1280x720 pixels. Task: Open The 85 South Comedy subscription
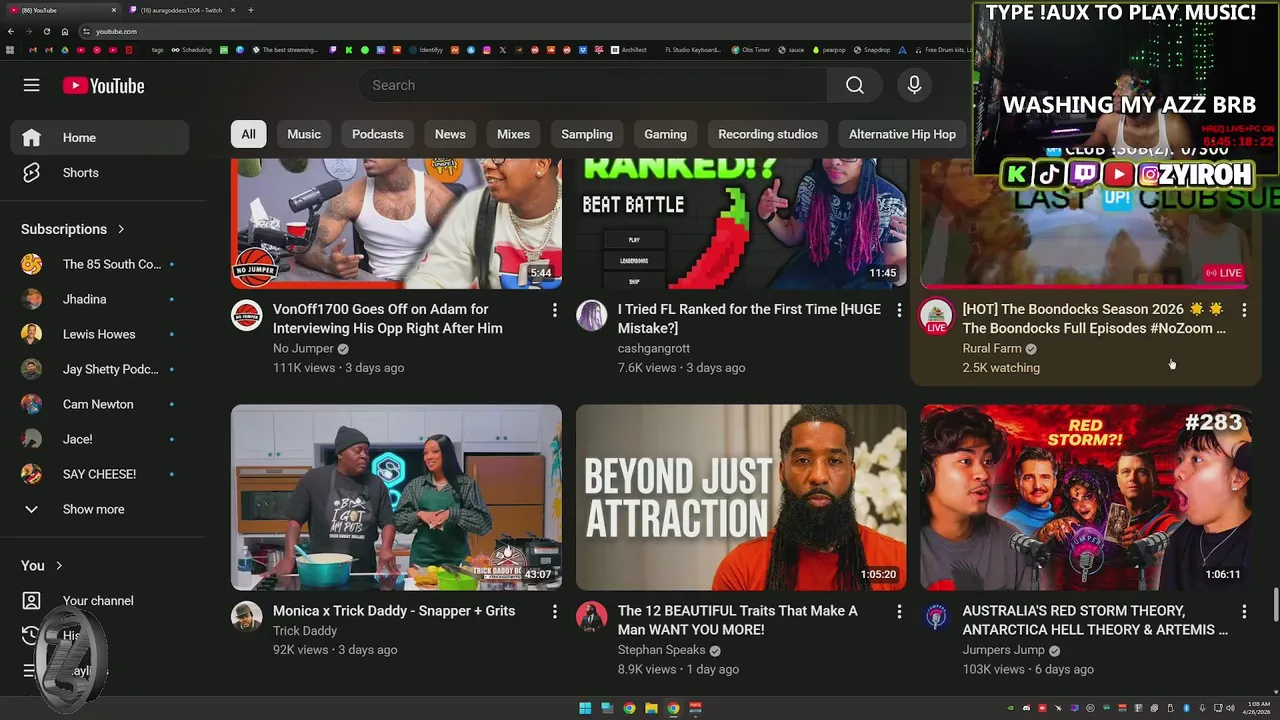tap(100, 264)
